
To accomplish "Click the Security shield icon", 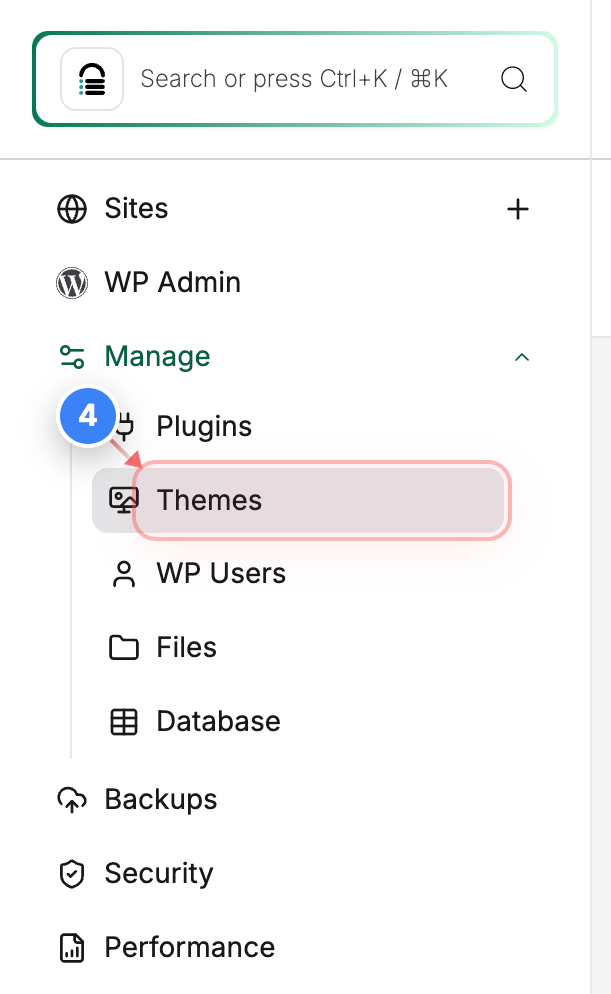I will (x=71, y=873).
